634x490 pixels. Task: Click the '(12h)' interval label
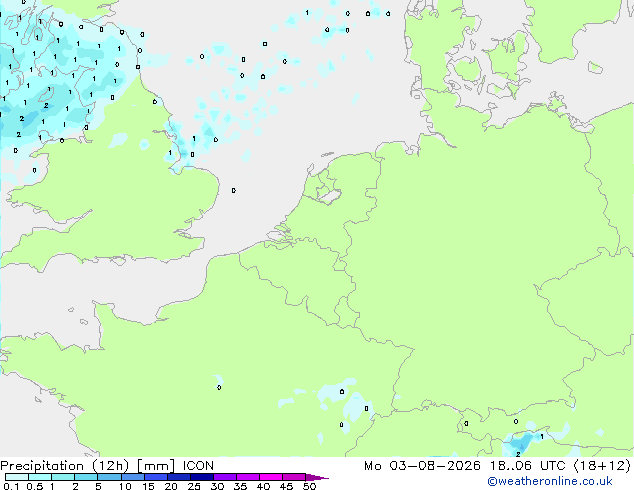click(110, 466)
